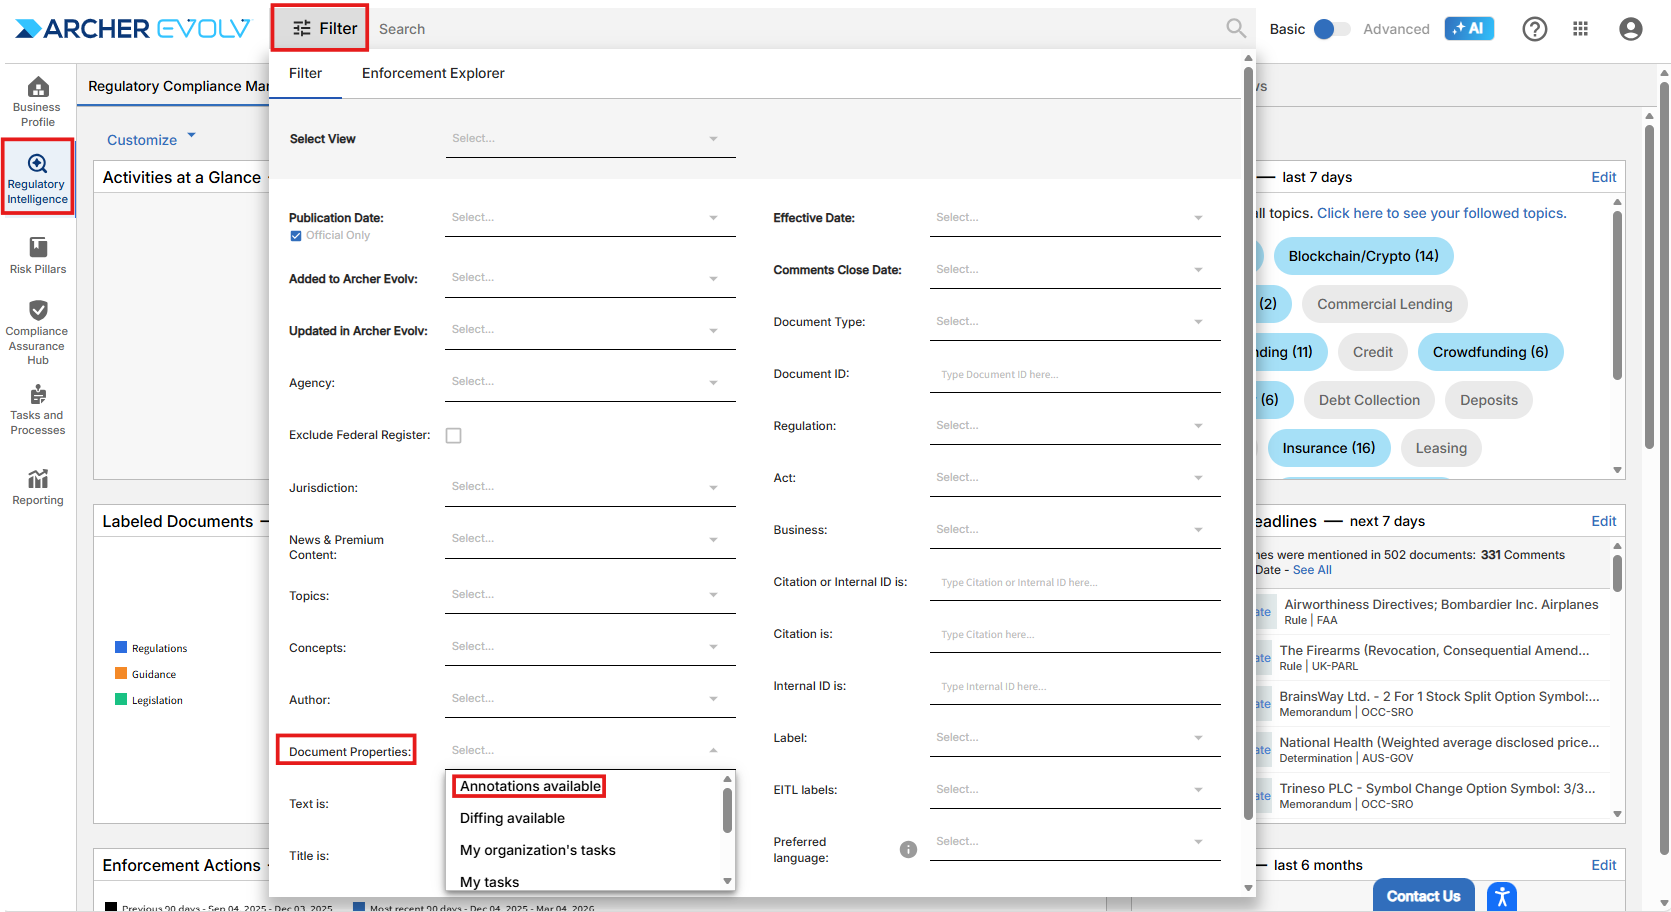Click the blue Regulations legend swatch
The width and height of the screenshot is (1671, 912).
(121, 648)
